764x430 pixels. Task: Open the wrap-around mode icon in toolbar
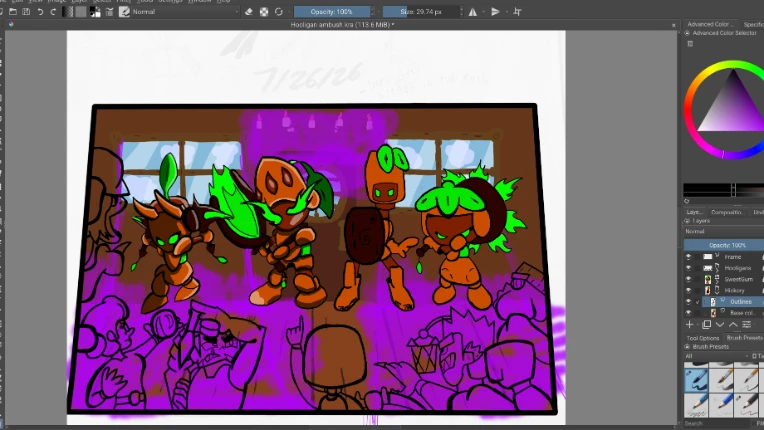[x=517, y=12]
